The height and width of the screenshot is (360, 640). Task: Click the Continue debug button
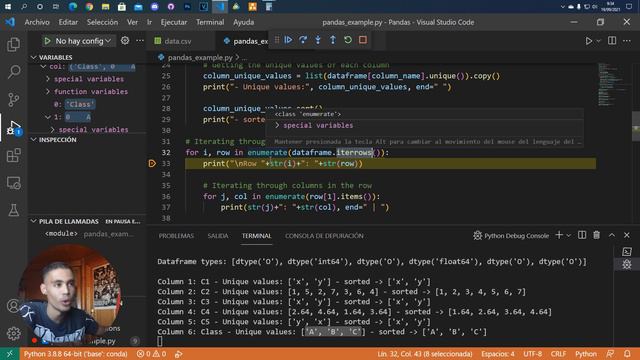point(288,40)
